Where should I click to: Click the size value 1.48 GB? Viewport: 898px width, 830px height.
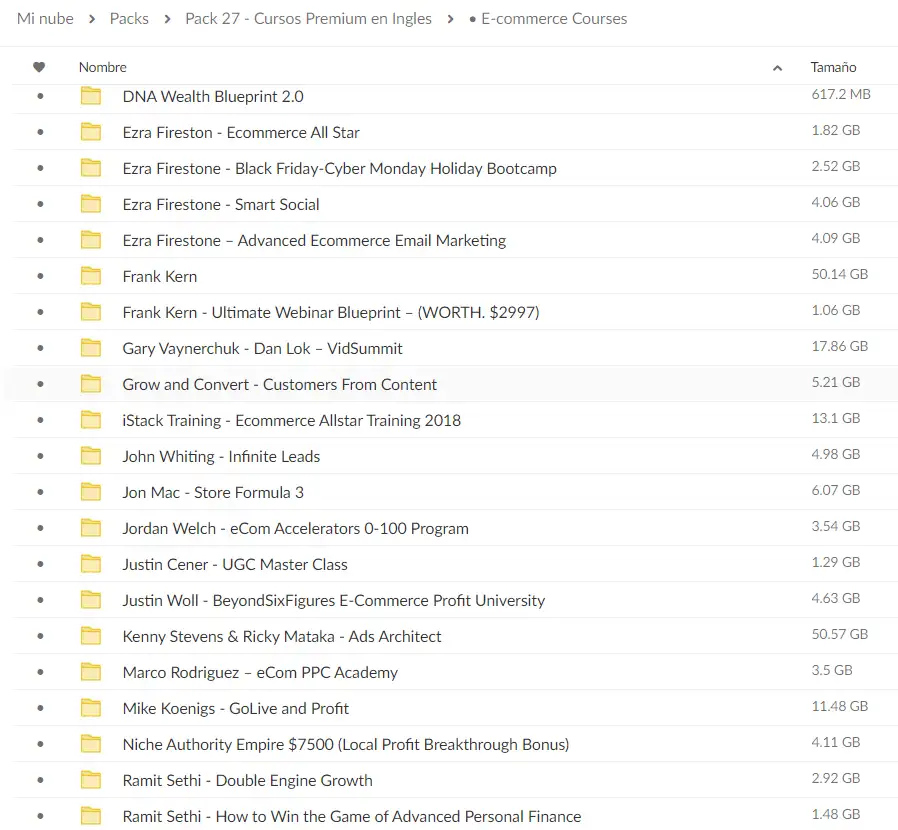point(836,814)
